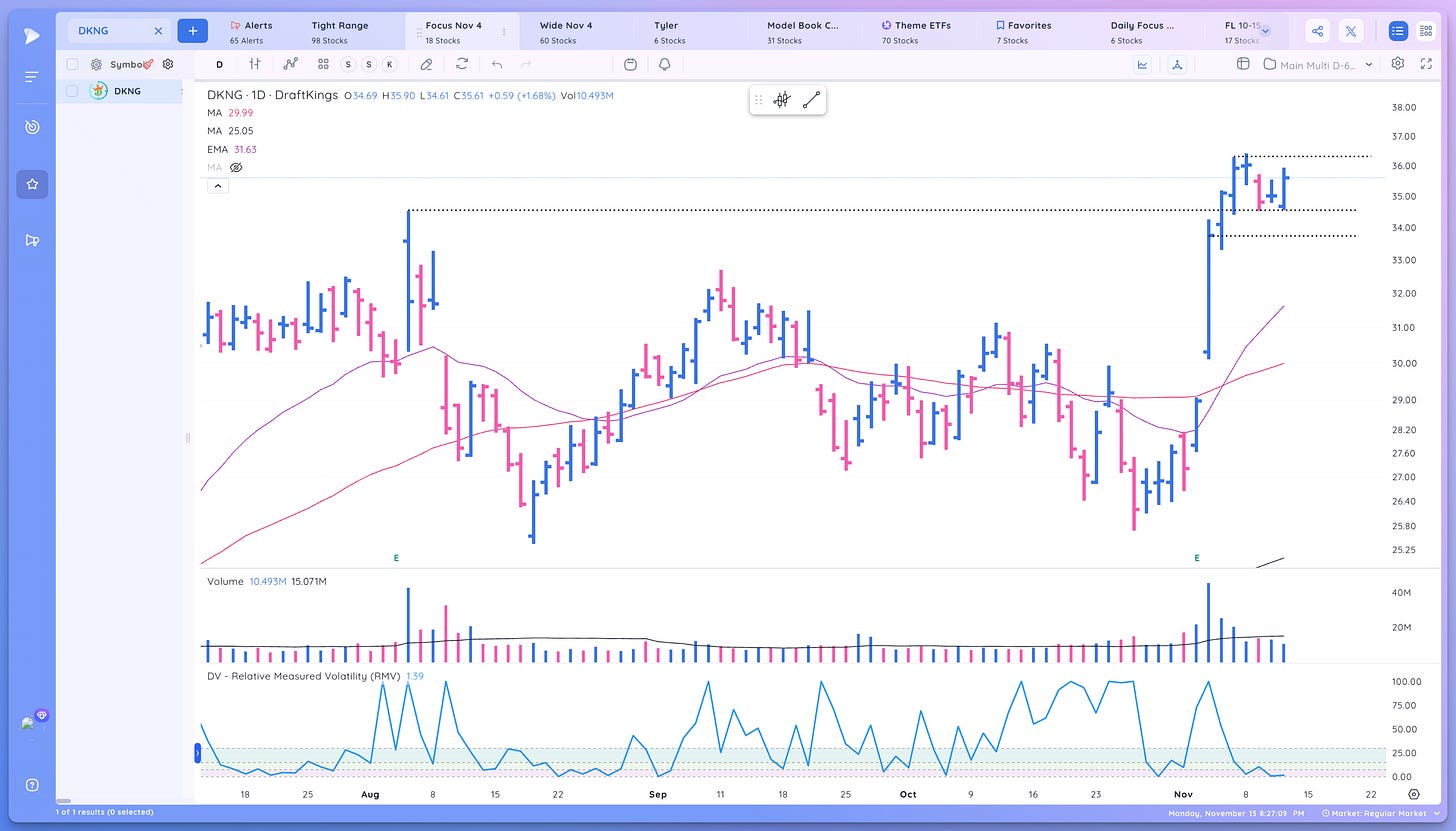
Task: Open the user profile avatar
Action: (x=30, y=723)
